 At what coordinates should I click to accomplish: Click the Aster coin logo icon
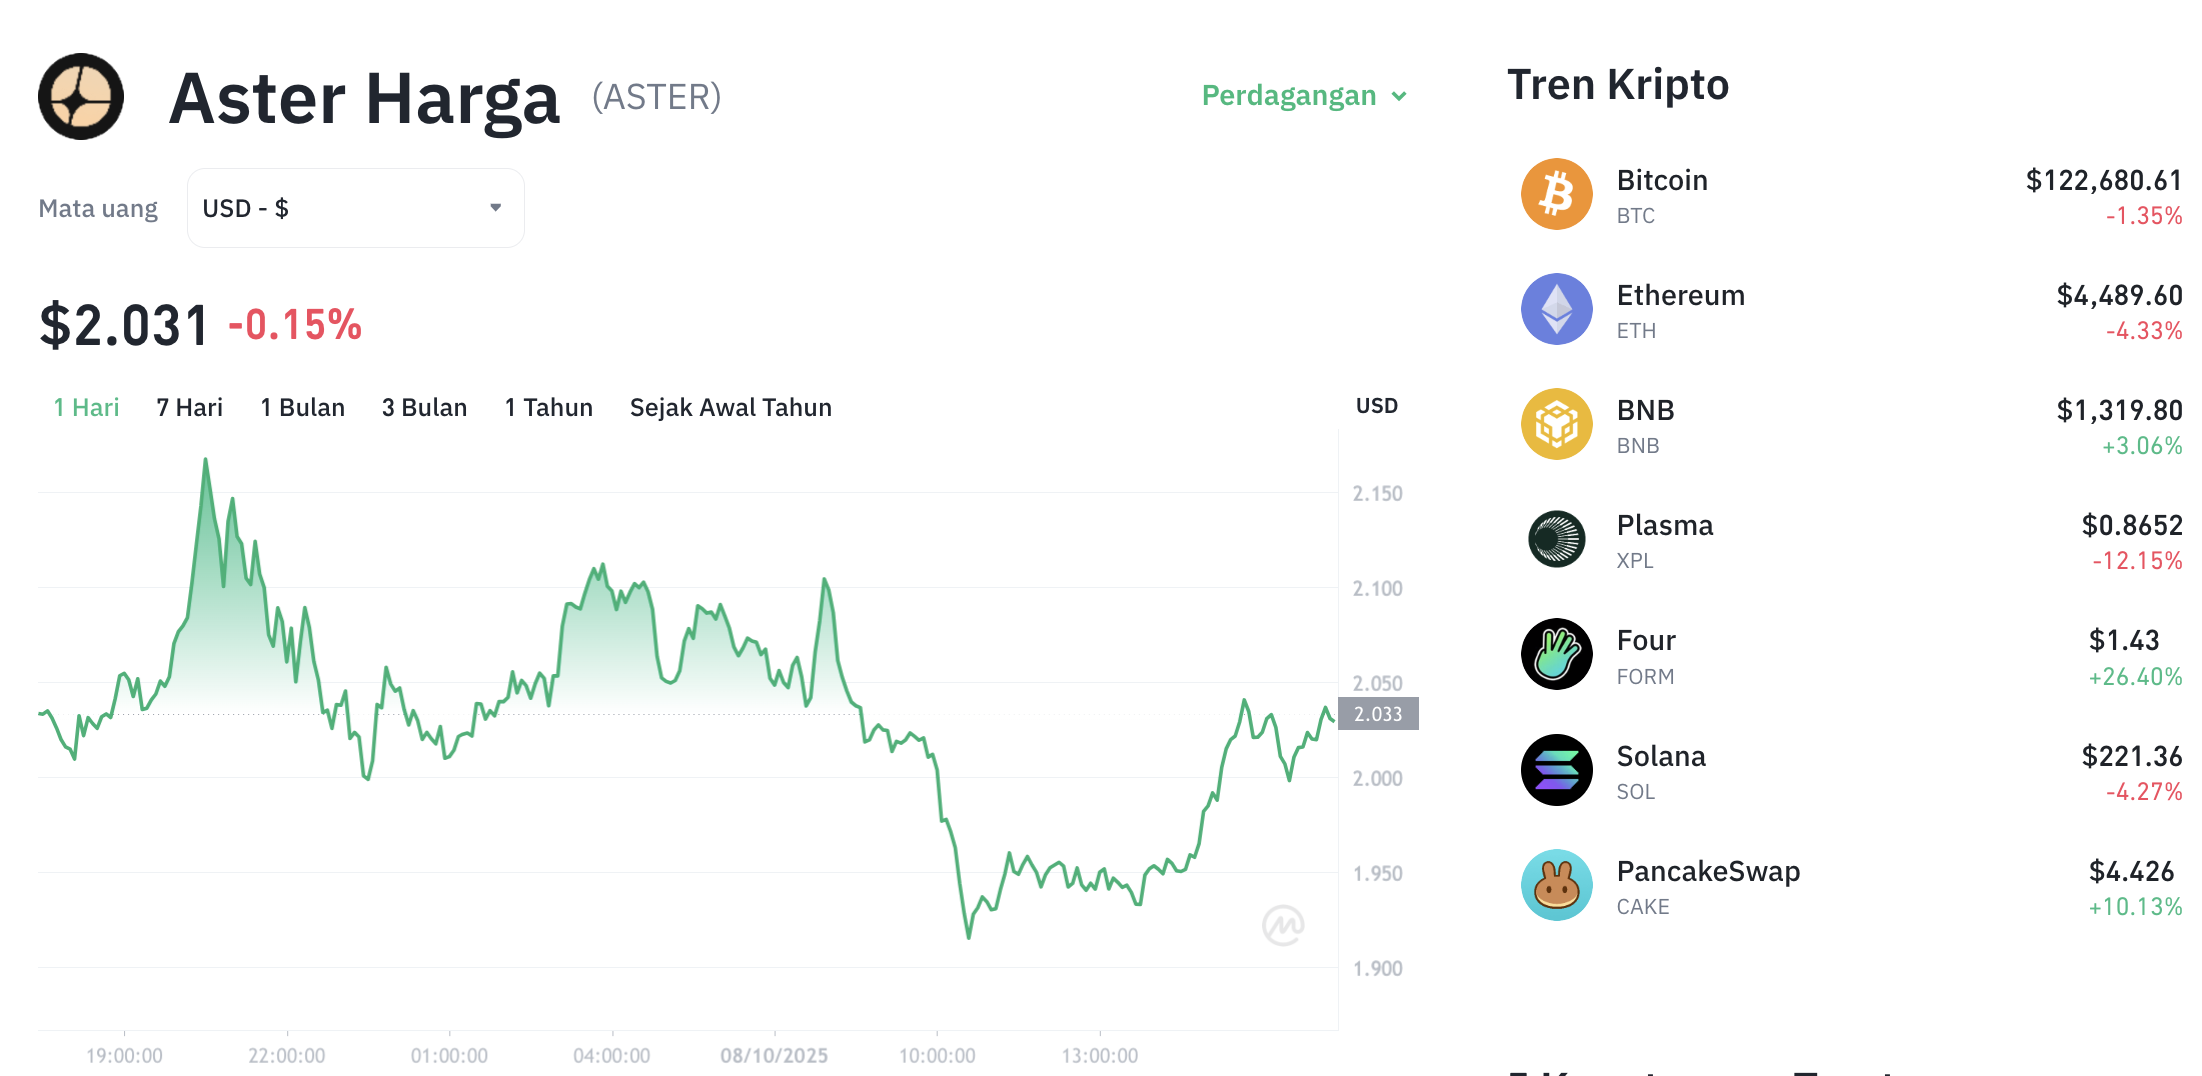coord(81,96)
